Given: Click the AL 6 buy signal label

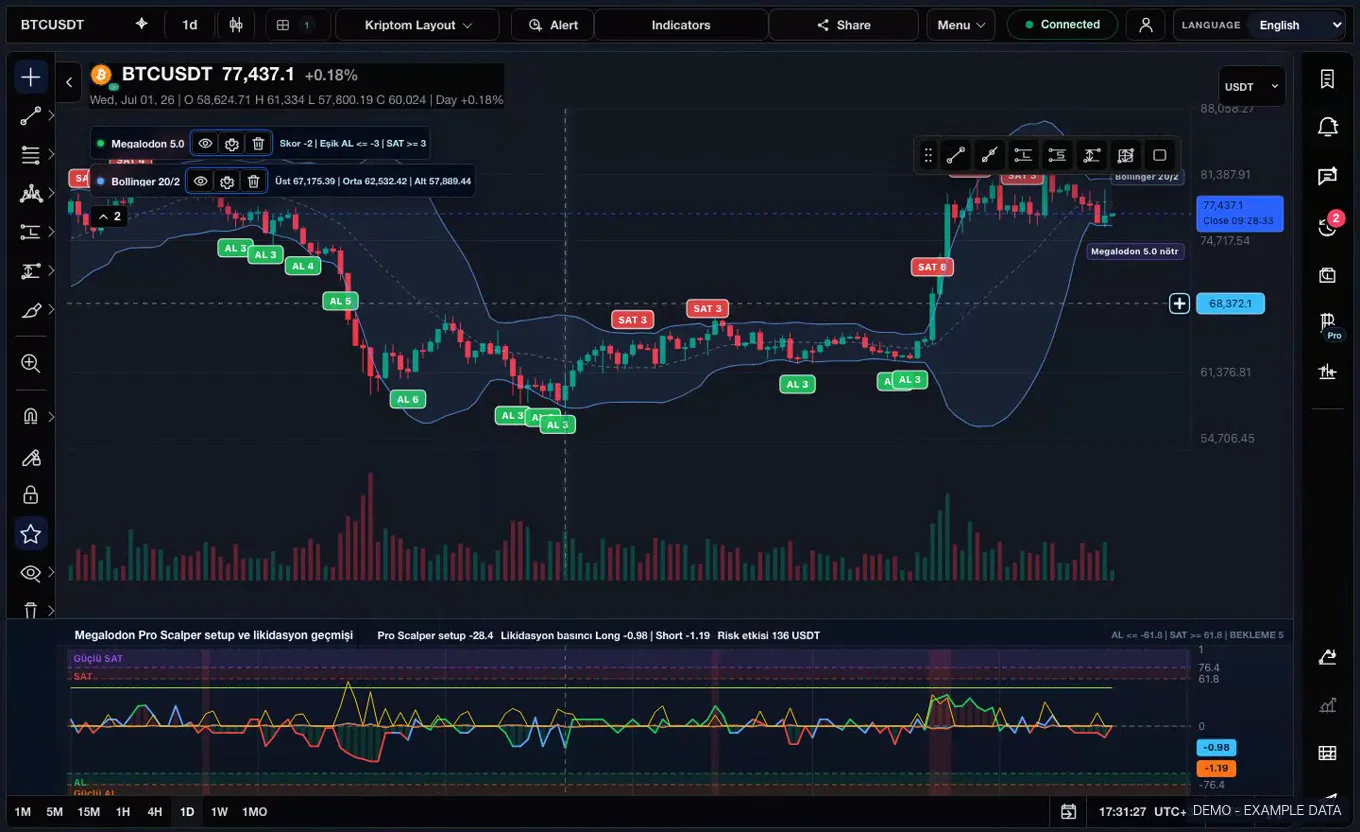Looking at the screenshot, I should click(408, 399).
